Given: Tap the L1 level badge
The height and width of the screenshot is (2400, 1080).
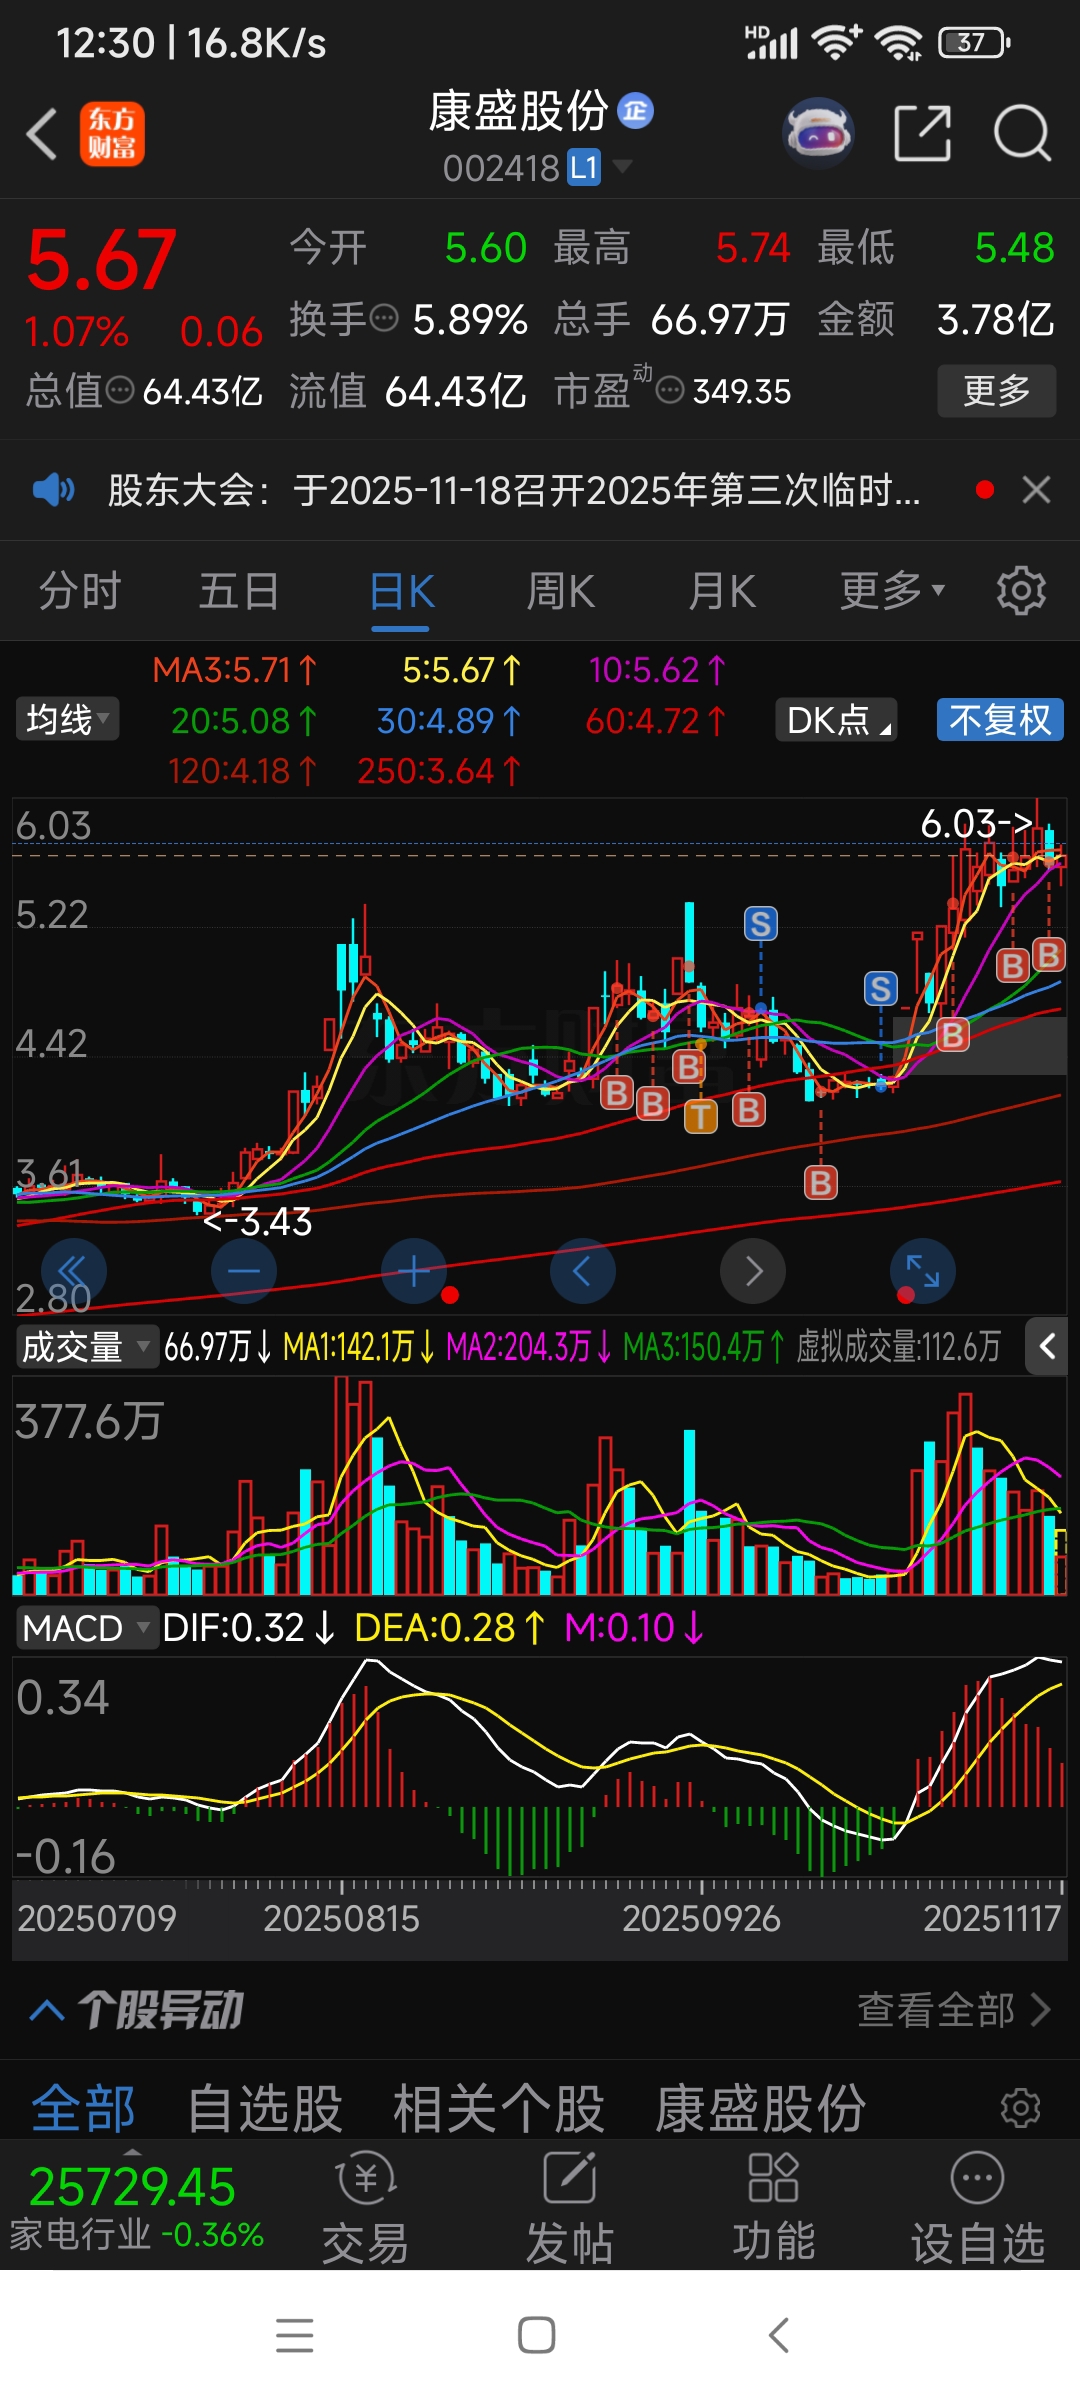Looking at the screenshot, I should tap(584, 167).
